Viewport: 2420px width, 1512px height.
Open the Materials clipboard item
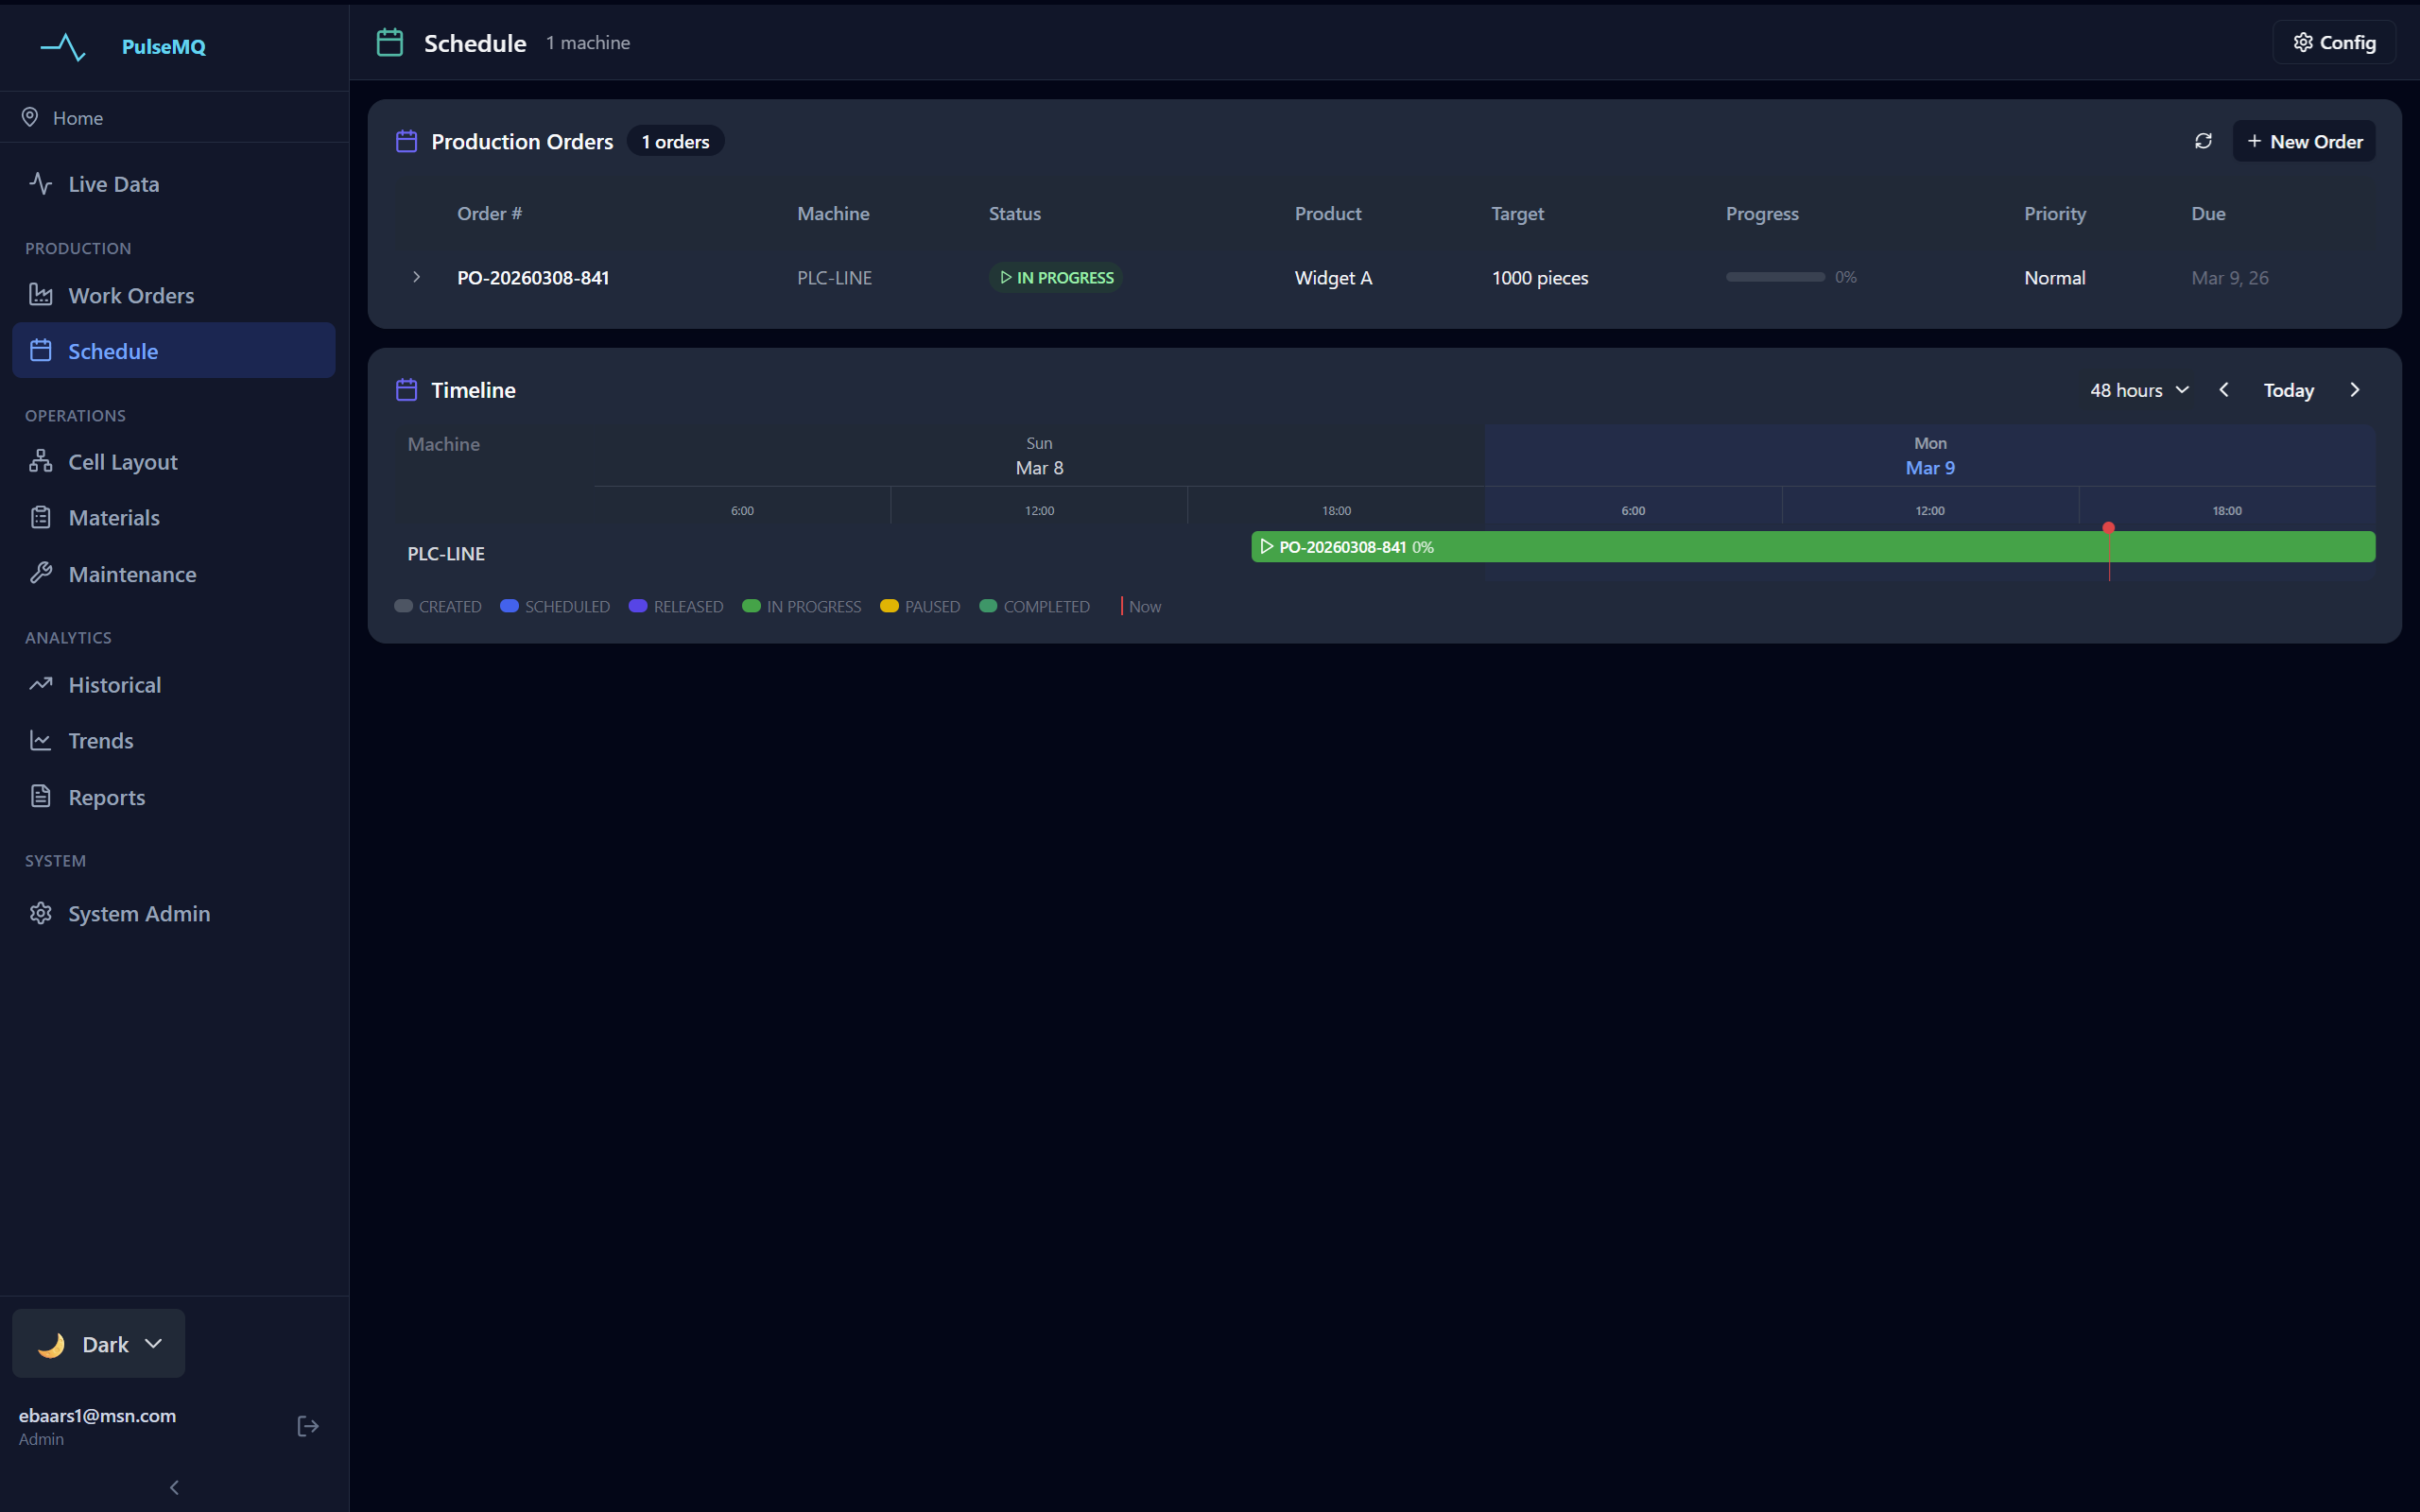113,518
